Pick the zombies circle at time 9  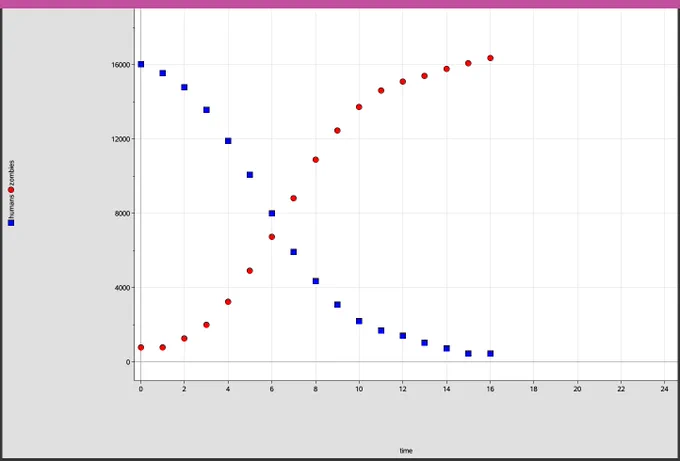point(337,131)
